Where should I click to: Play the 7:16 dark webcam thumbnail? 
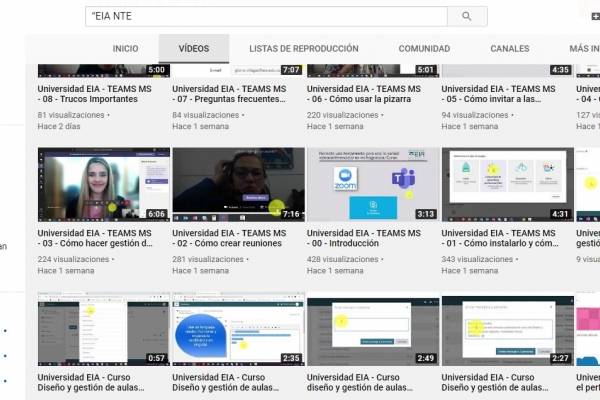point(238,184)
